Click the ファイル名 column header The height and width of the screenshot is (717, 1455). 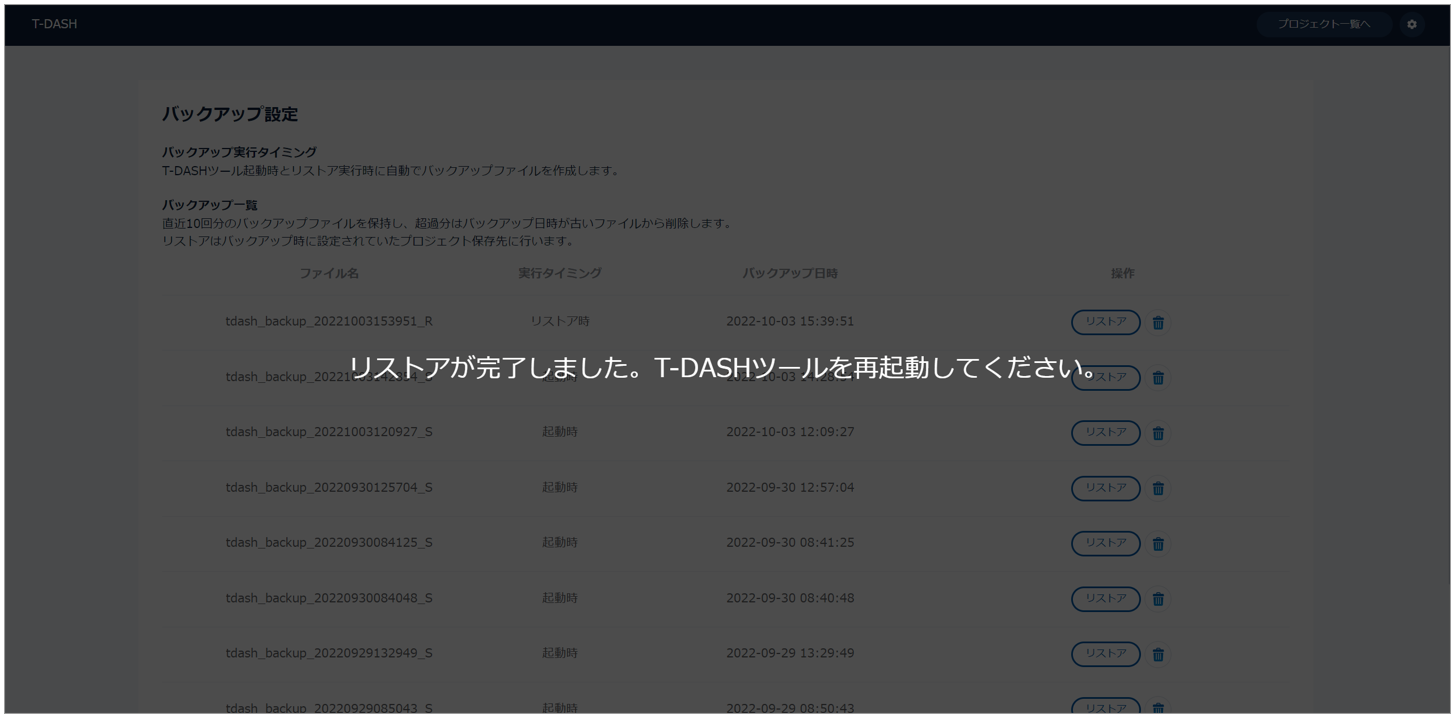tap(329, 273)
